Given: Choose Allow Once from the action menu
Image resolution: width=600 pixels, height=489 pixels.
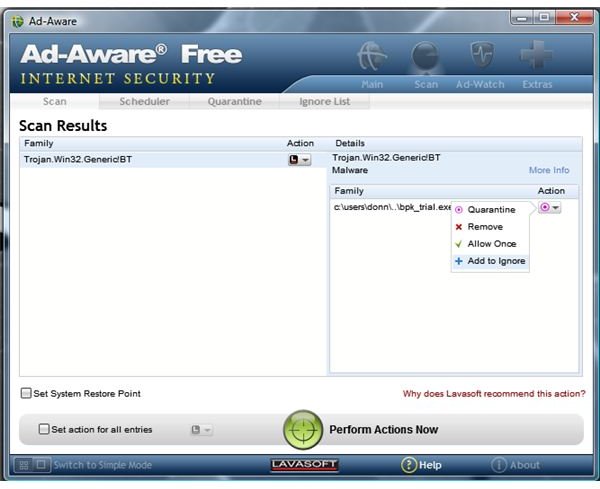Looking at the screenshot, I should coord(491,244).
